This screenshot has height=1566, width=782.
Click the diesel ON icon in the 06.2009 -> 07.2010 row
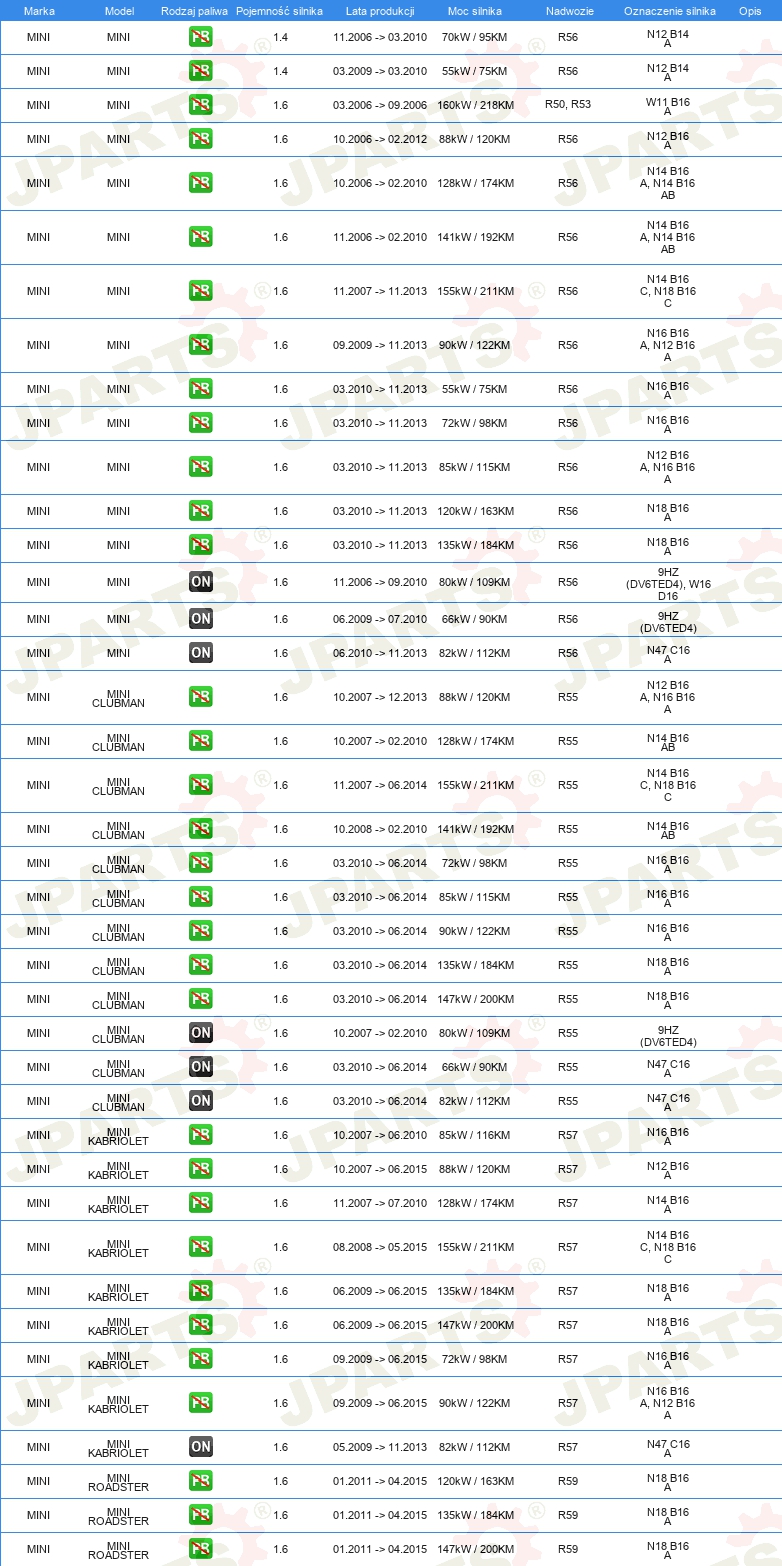pyautogui.click(x=200, y=619)
